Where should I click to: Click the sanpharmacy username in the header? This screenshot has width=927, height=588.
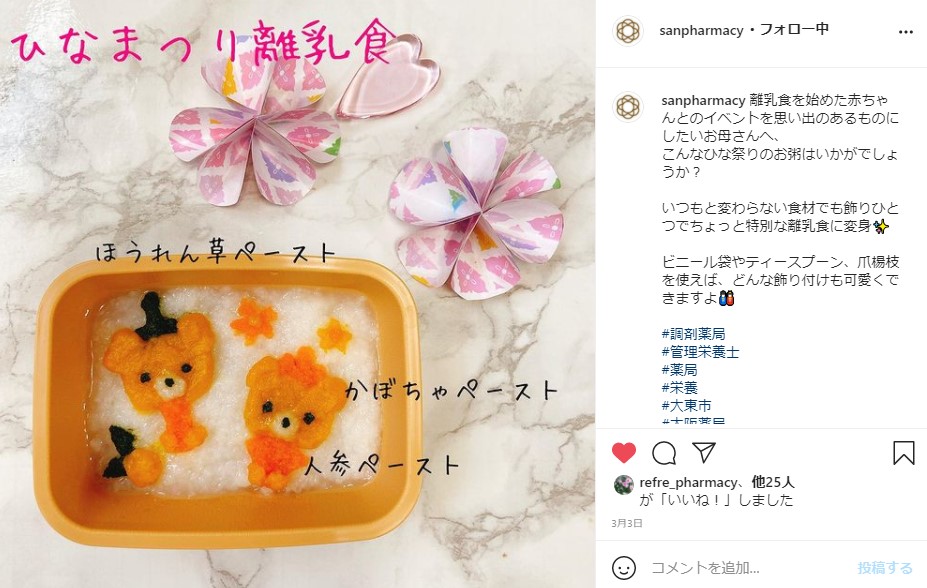[x=701, y=30]
